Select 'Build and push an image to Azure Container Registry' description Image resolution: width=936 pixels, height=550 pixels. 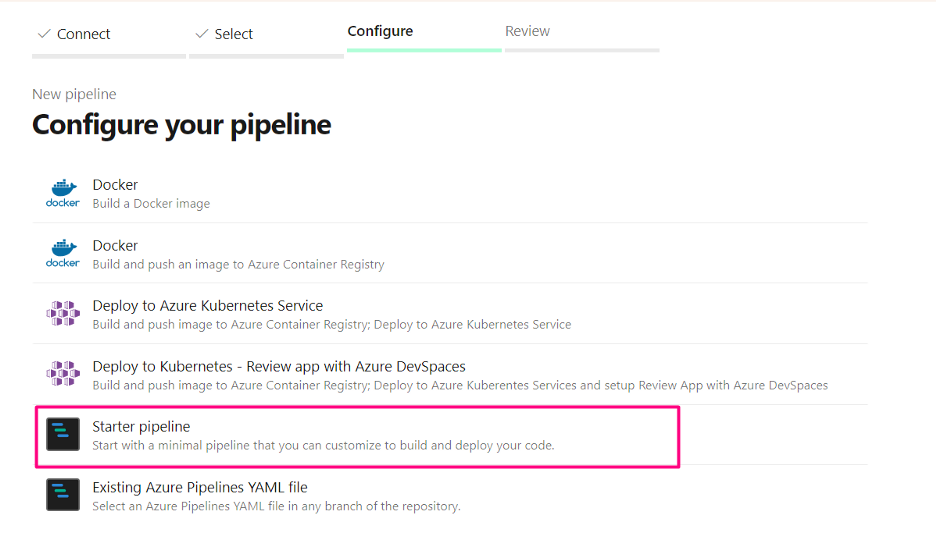click(238, 264)
